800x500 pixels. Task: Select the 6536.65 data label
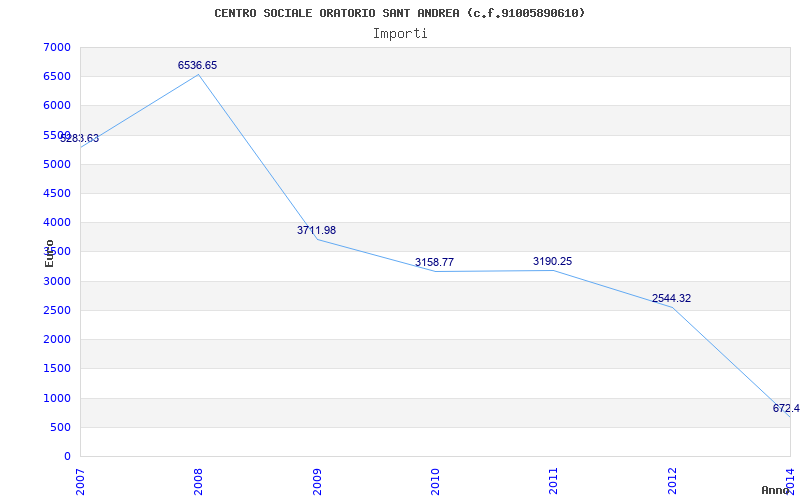pos(197,65)
